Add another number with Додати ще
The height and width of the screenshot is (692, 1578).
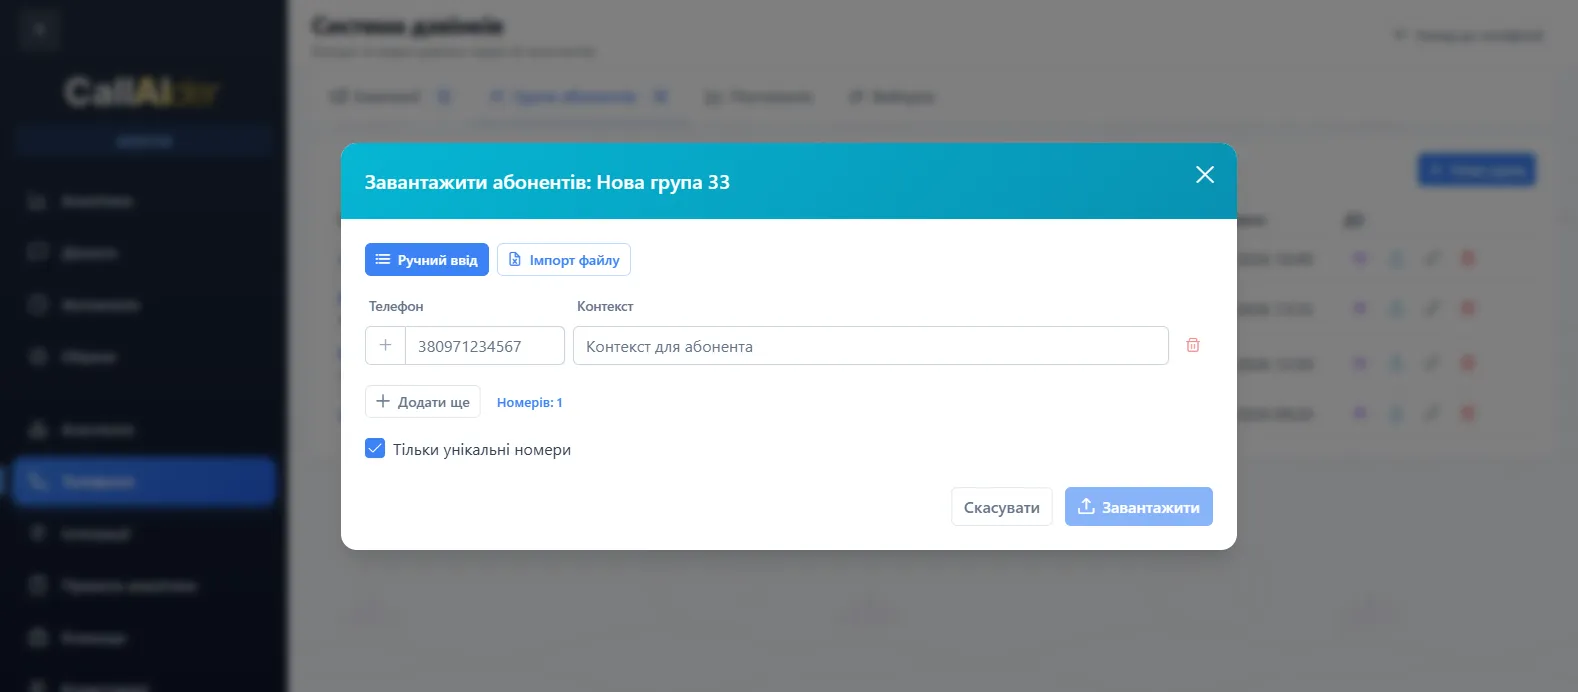(423, 402)
